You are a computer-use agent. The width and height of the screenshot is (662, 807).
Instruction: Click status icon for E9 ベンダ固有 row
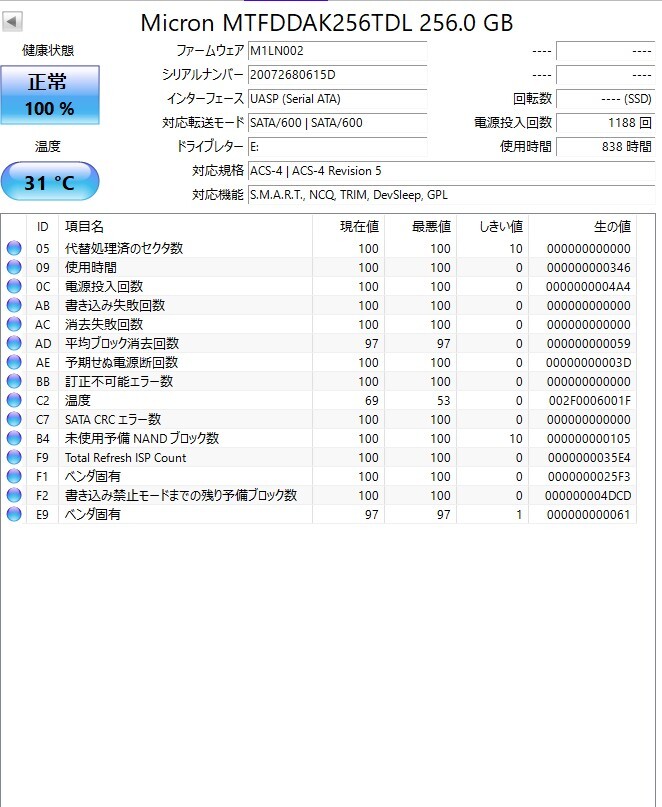point(14,515)
